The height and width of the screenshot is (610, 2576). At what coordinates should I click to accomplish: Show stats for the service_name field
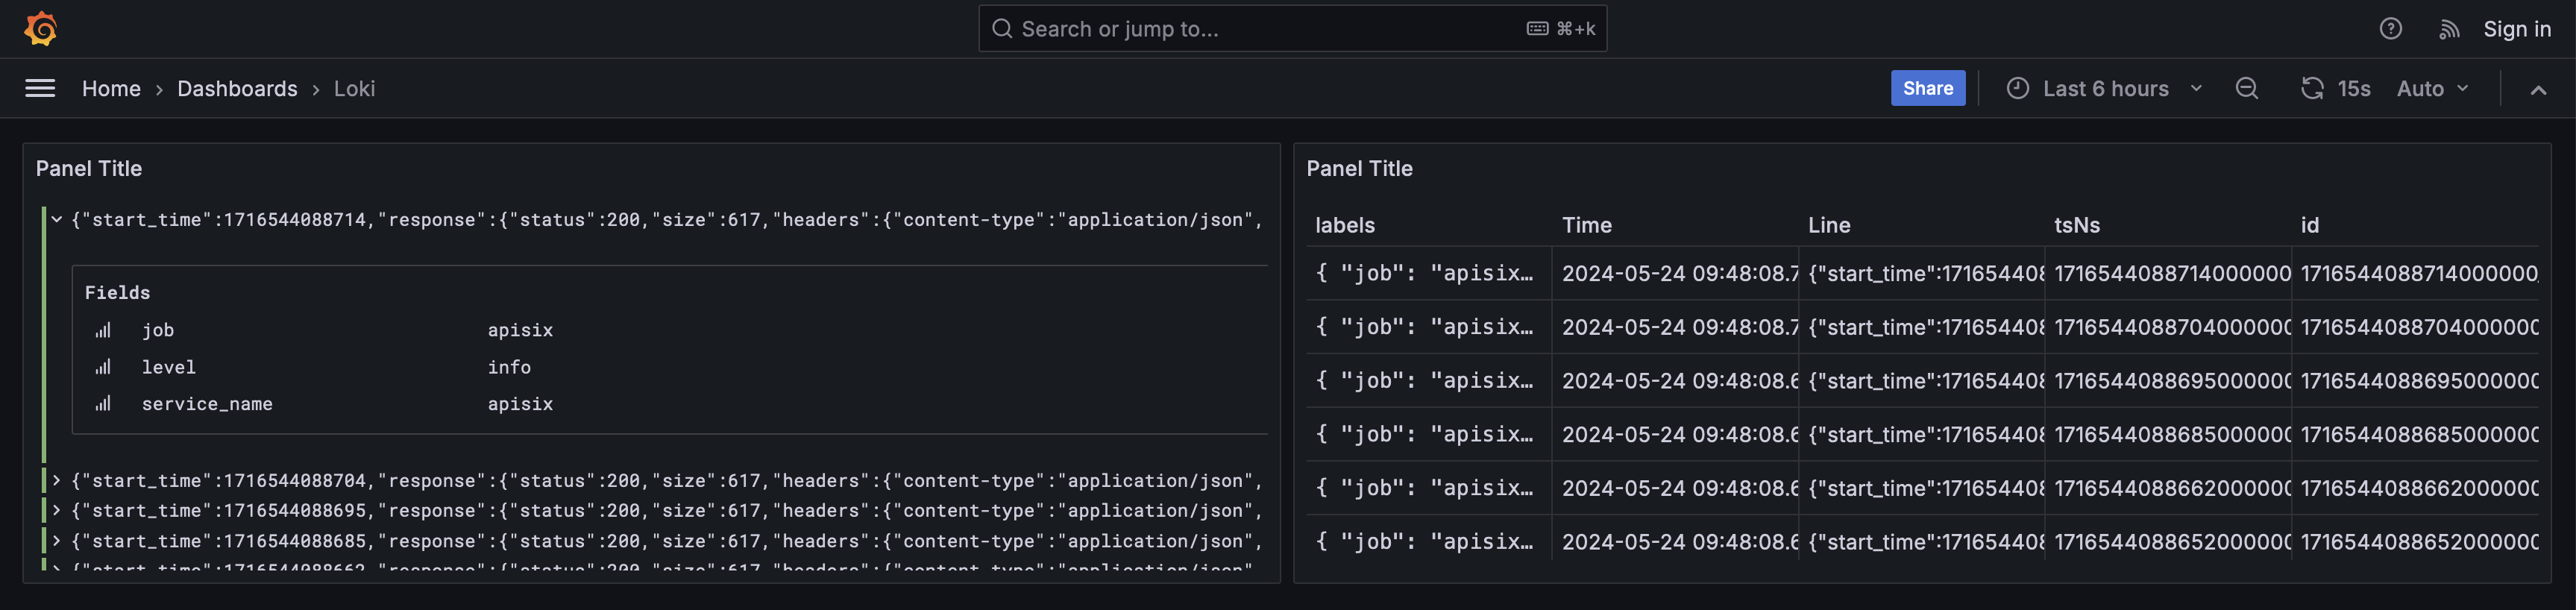coord(103,404)
